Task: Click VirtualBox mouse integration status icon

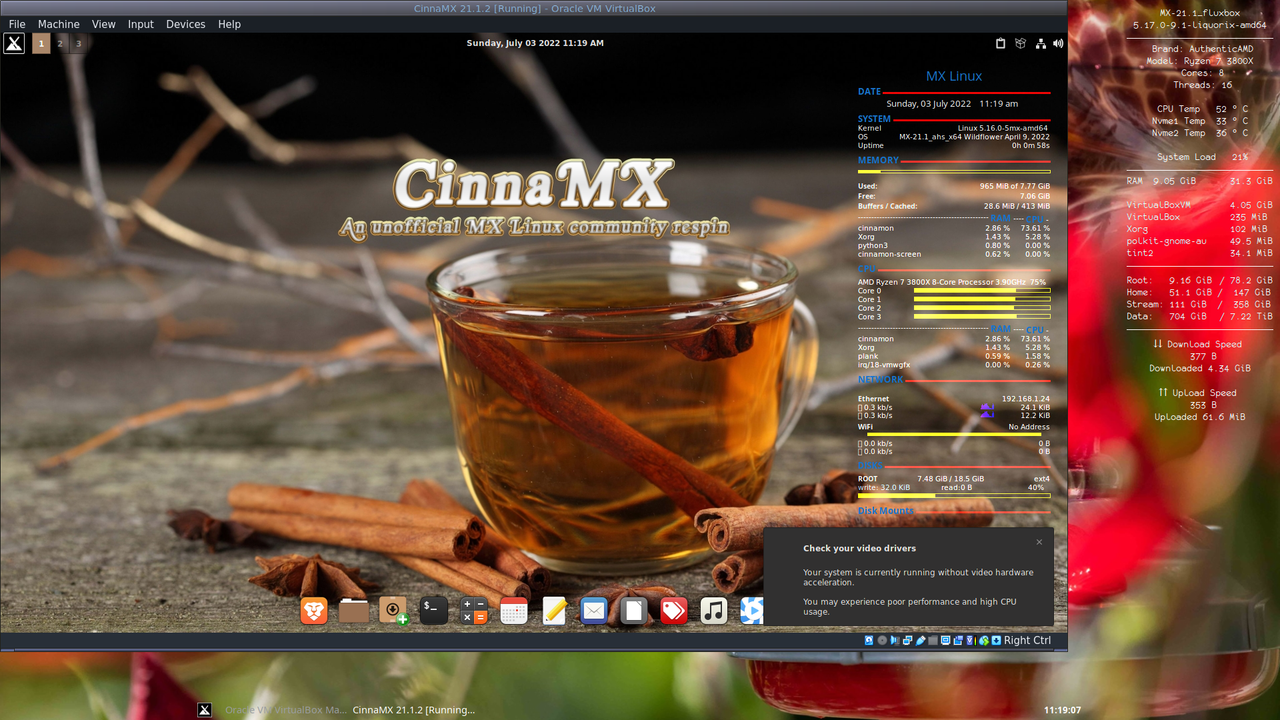Action: tap(984, 640)
